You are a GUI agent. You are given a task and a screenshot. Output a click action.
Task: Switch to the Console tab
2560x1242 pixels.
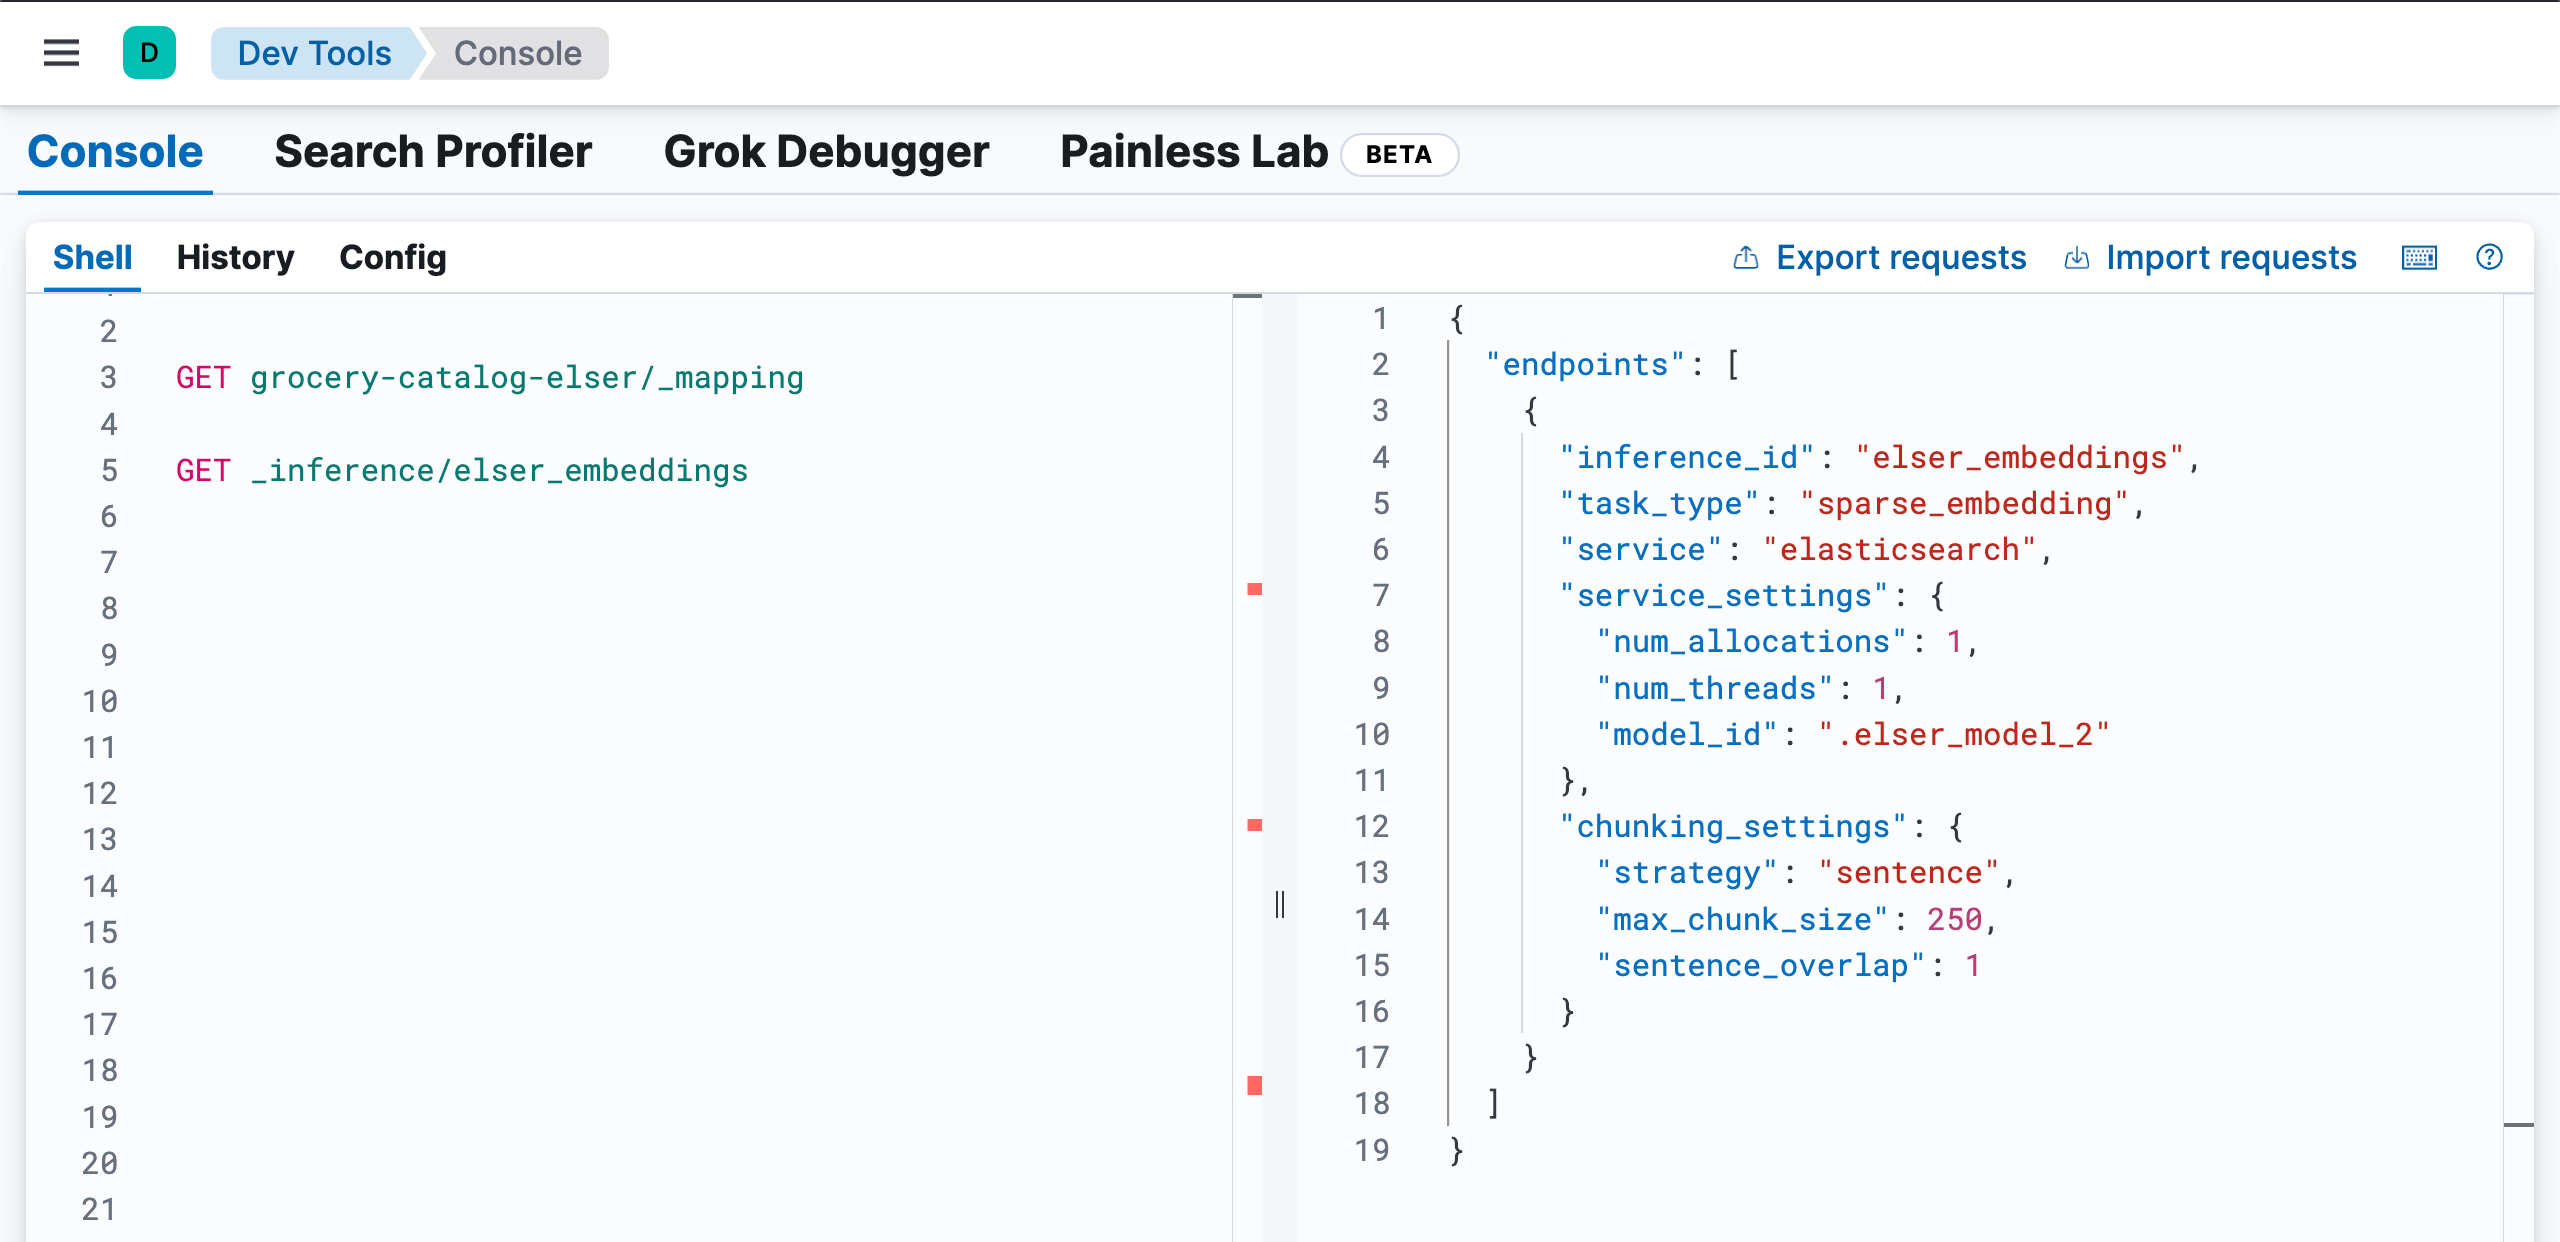pos(115,152)
